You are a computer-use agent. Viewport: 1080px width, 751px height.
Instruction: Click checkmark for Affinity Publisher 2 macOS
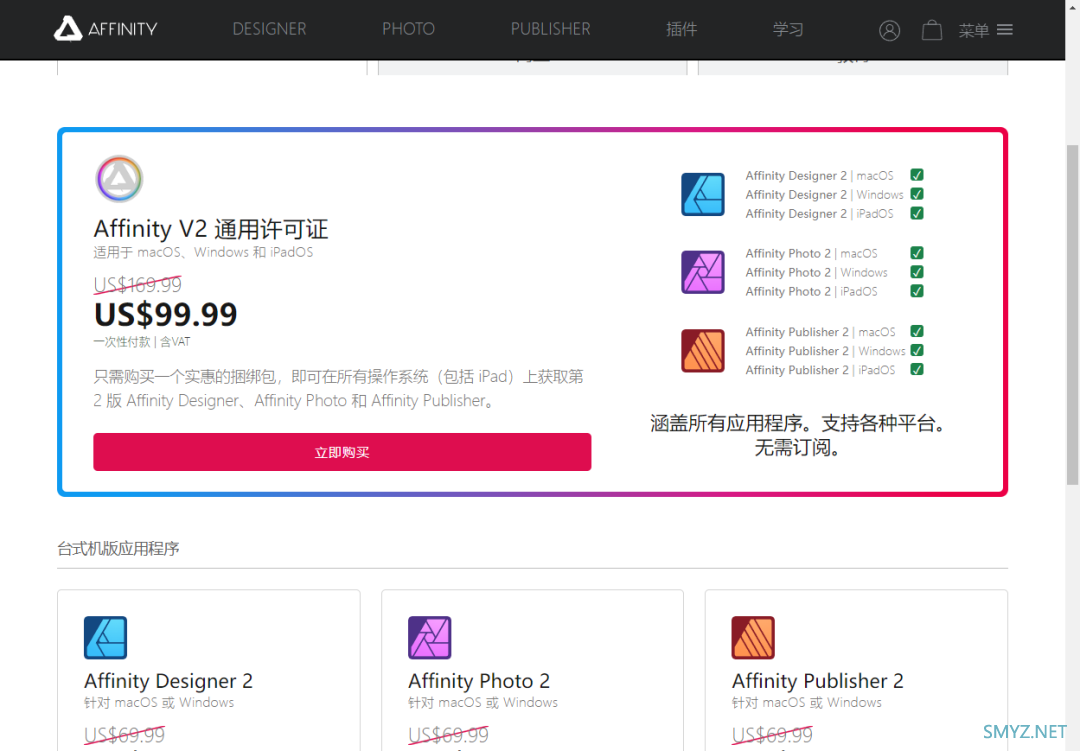(917, 331)
